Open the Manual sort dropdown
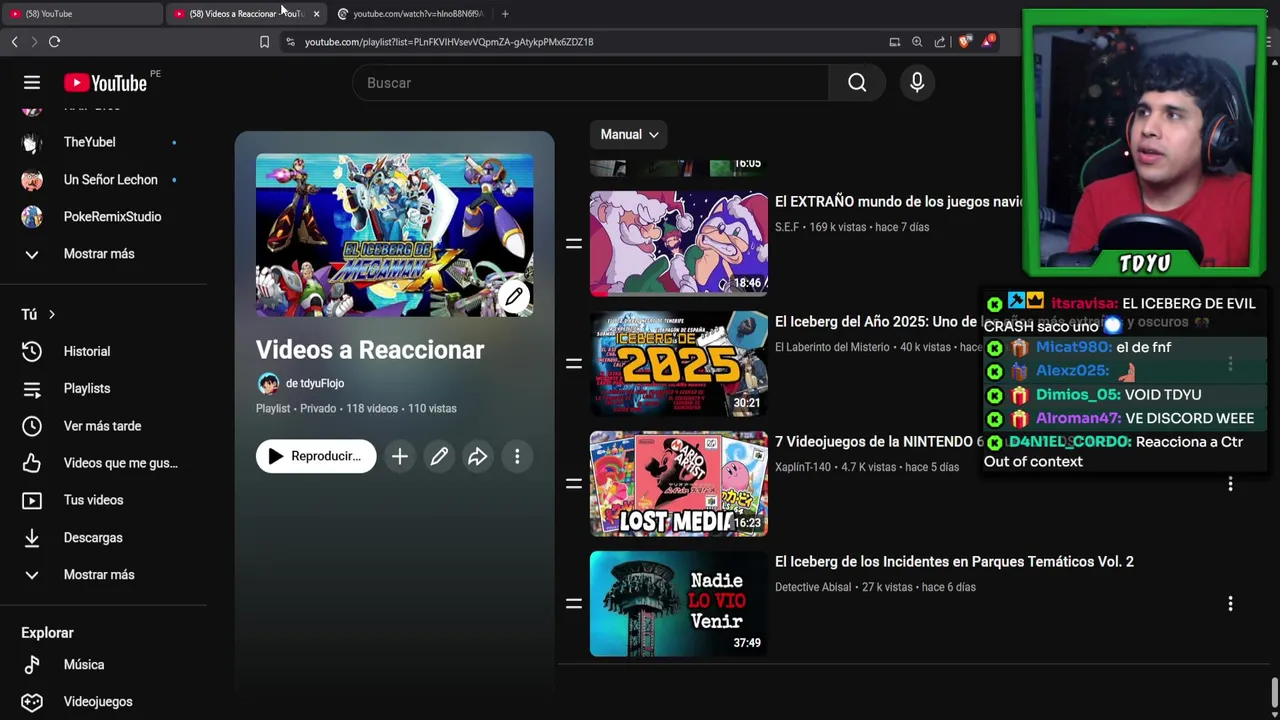The width and height of the screenshot is (1280, 720). (x=629, y=134)
